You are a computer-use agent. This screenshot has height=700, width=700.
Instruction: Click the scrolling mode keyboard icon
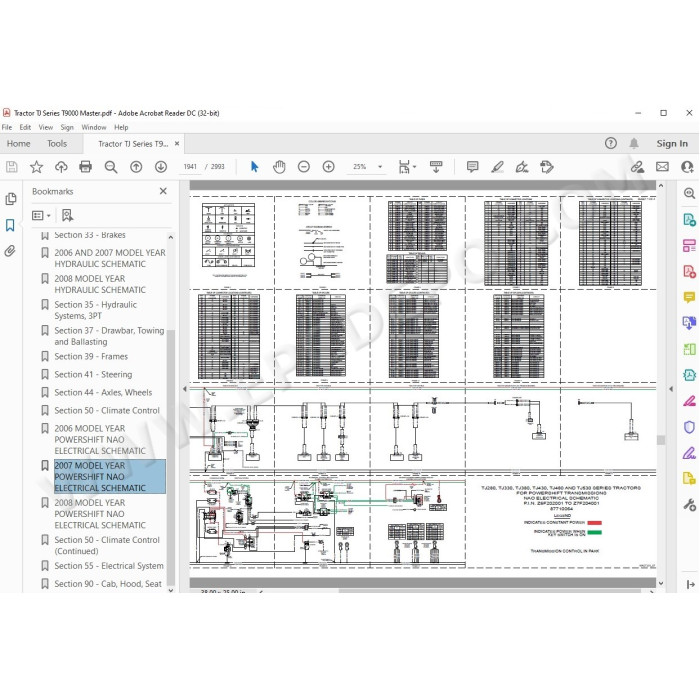point(436,167)
